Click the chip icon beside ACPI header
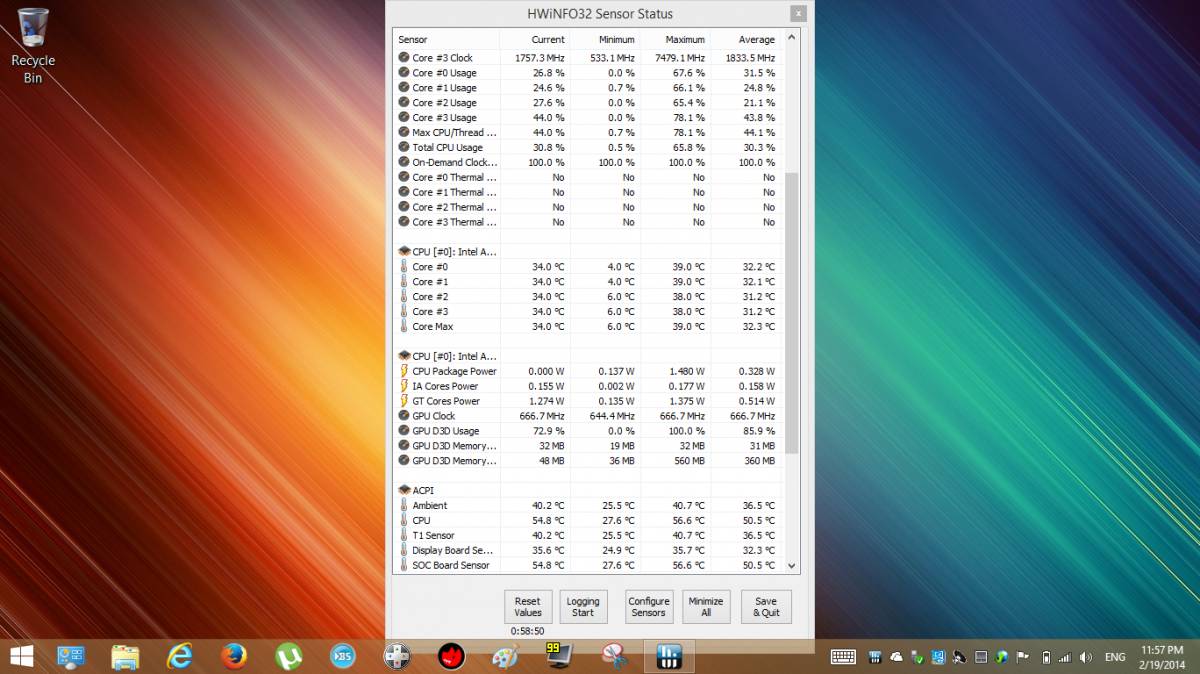The image size is (1200, 674). (404, 490)
